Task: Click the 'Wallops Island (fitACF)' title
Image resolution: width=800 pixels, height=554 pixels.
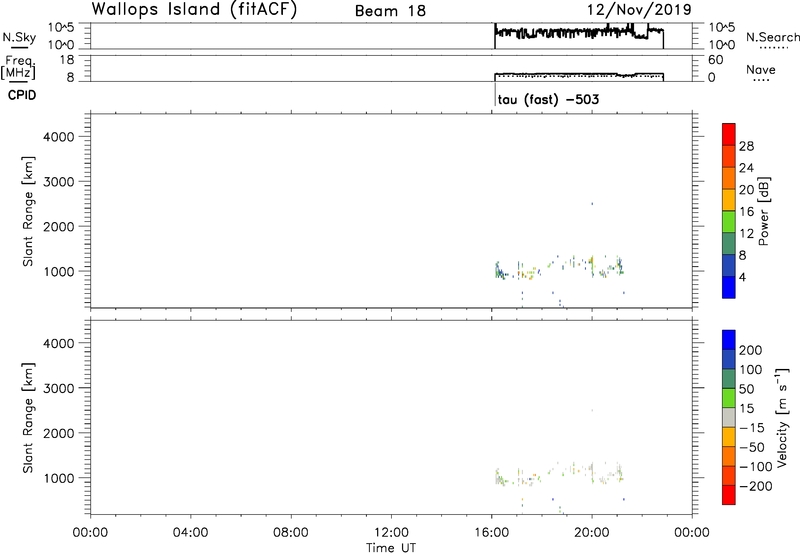Action: [x=194, y=10]
